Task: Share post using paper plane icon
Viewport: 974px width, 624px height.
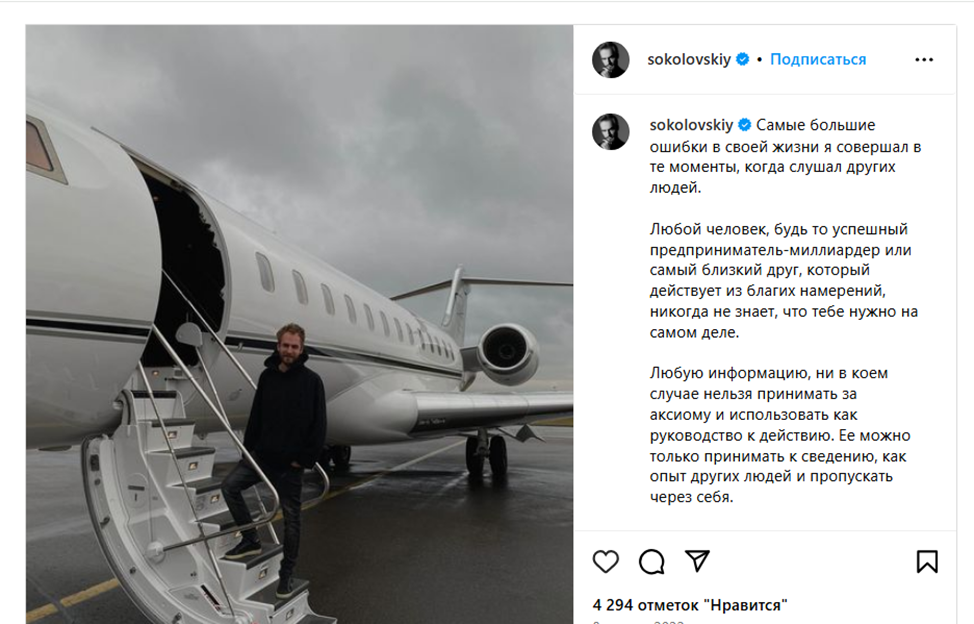Action: pyautogui.click(x=698, y=561)
